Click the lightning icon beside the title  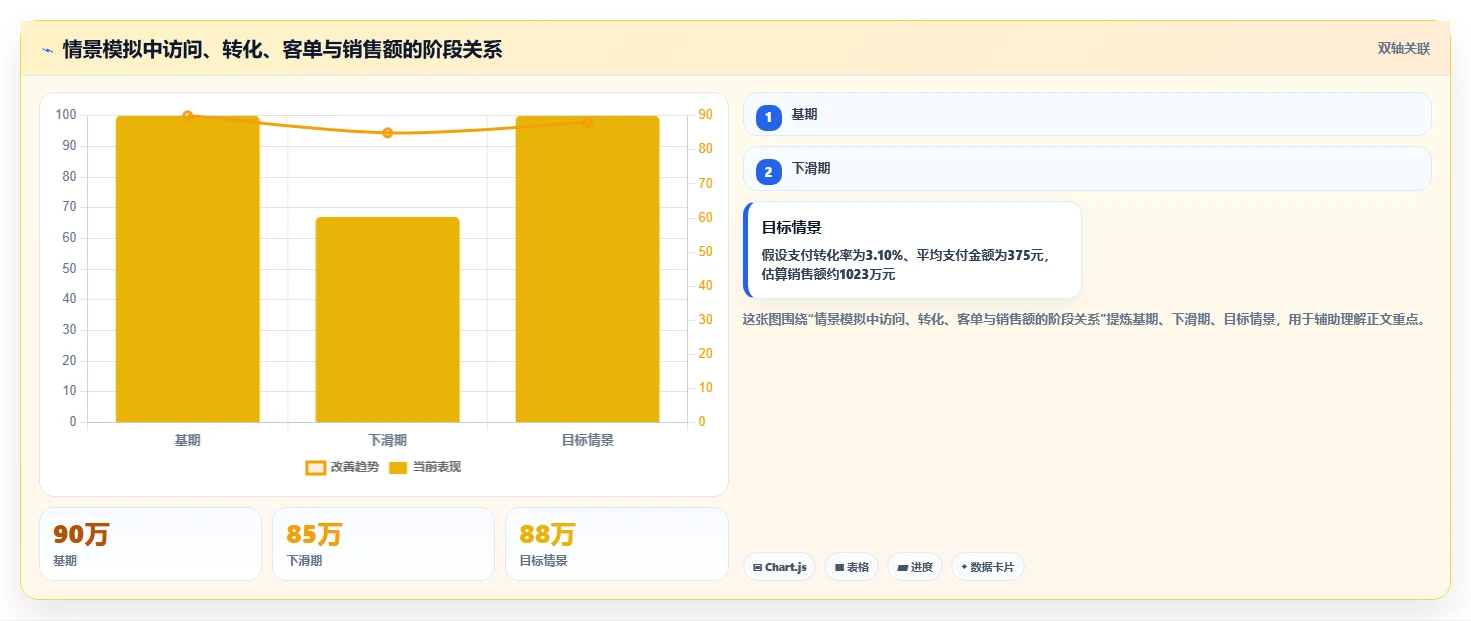[47, 50]
